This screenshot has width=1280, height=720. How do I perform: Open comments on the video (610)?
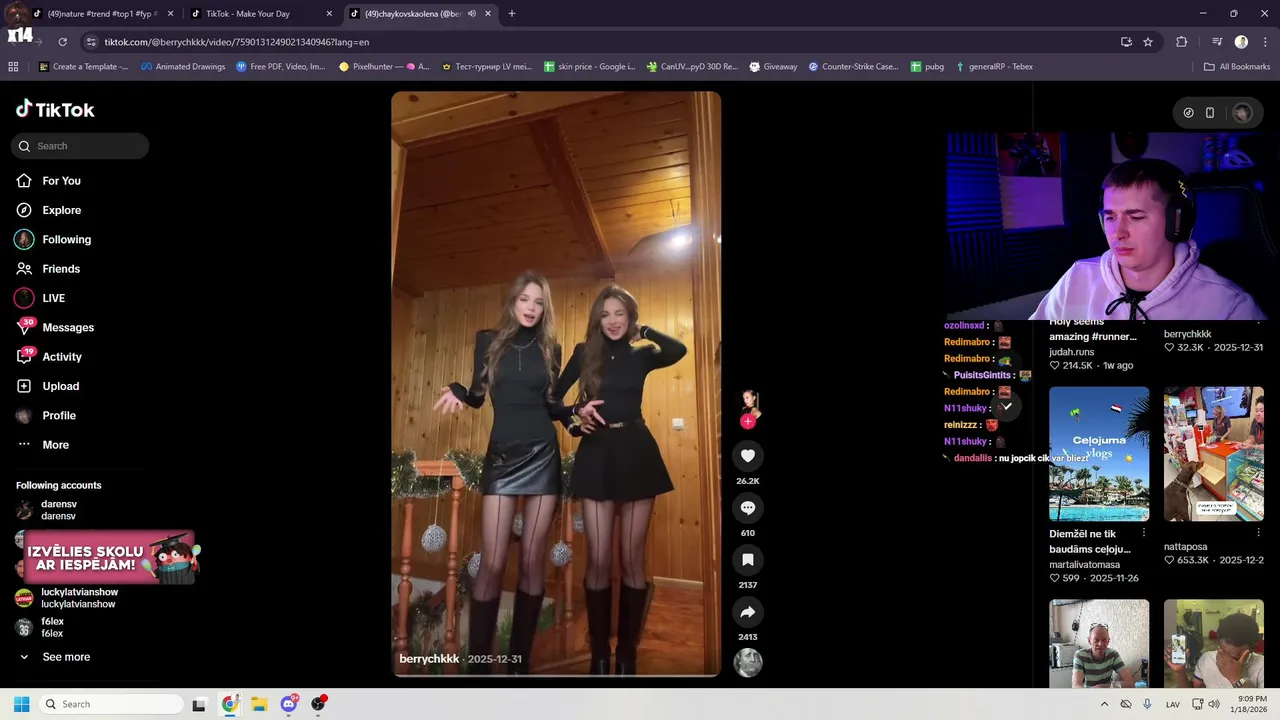click(x=747, y=508)
